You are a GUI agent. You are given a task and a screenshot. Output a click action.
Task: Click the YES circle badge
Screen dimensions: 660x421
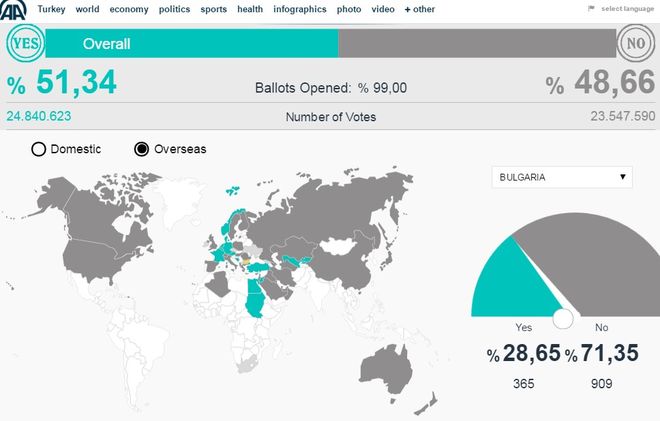23,44
